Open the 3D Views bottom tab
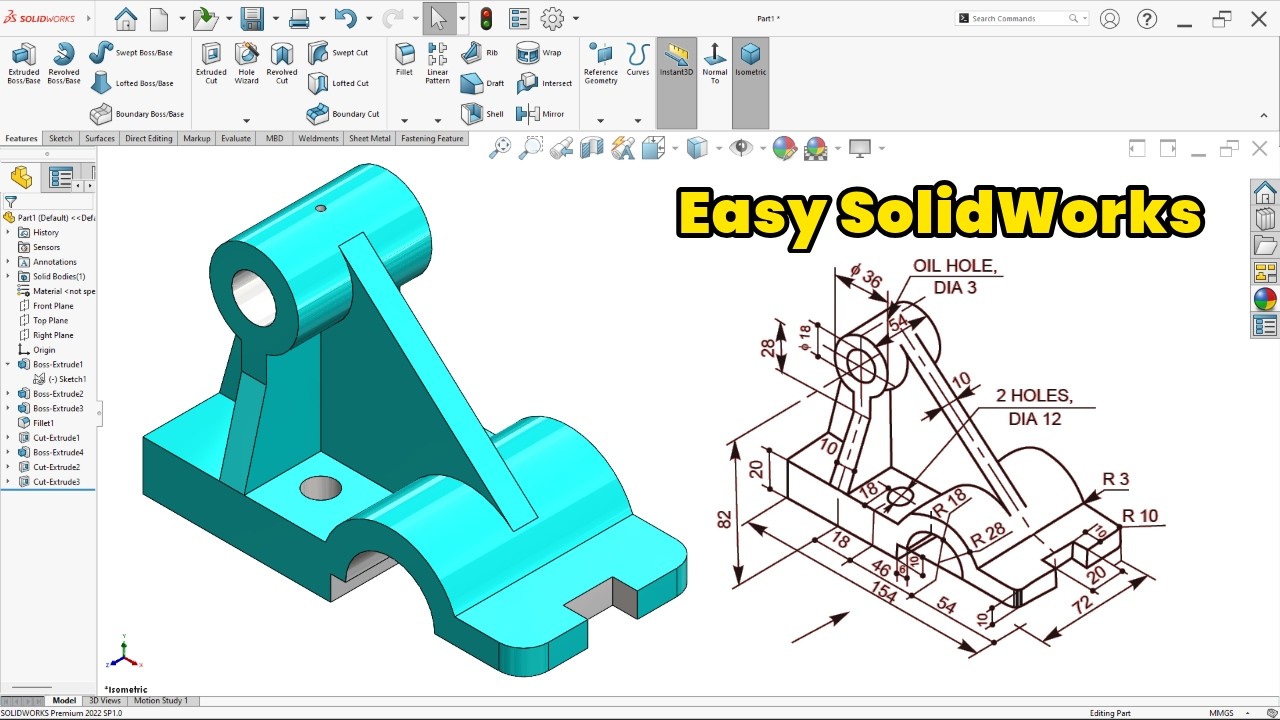The height and width of the screenshot is (720, 1280). (105, 701)
